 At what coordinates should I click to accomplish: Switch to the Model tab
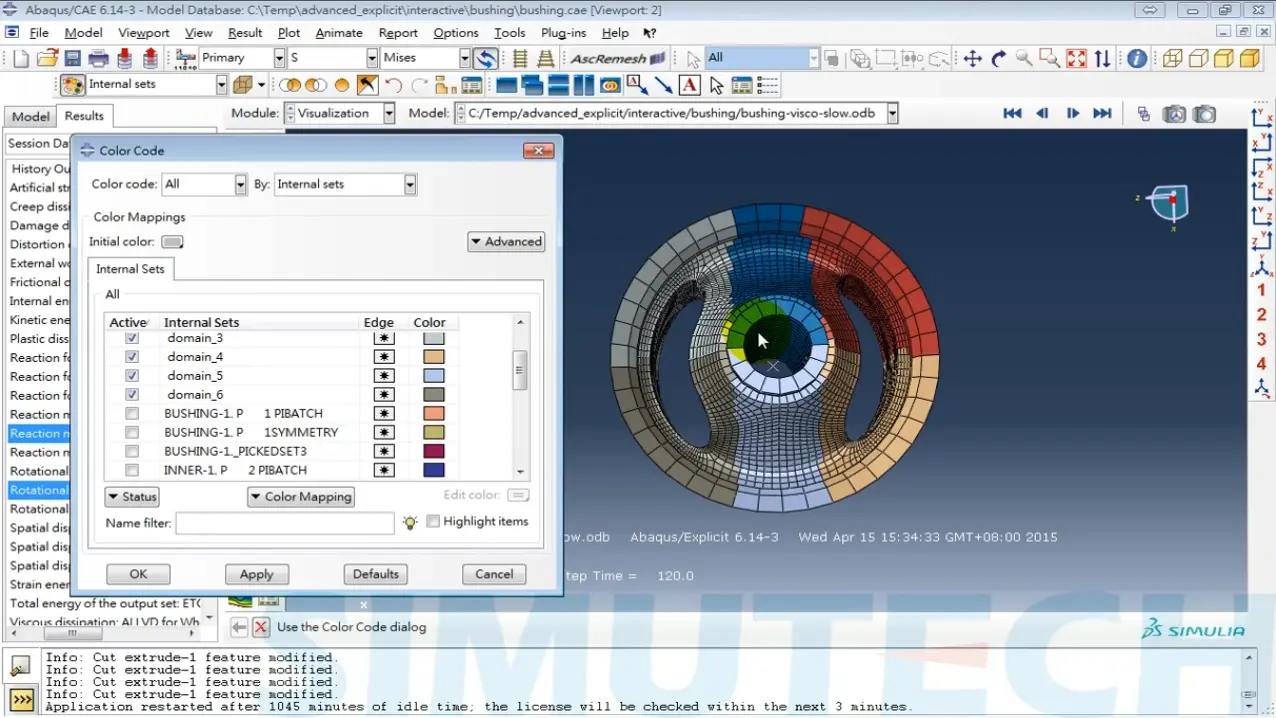tap(31, 116)
